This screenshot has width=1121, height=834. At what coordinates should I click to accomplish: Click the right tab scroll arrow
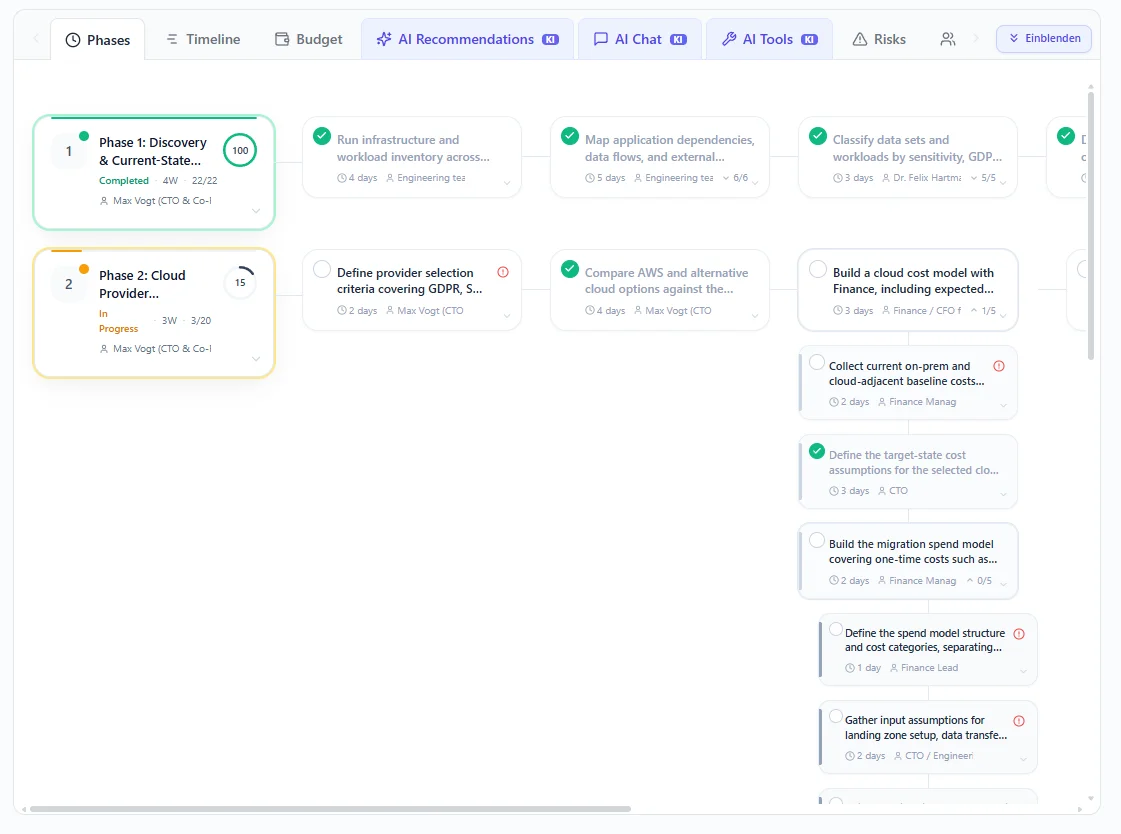click(x=976, y=39)
